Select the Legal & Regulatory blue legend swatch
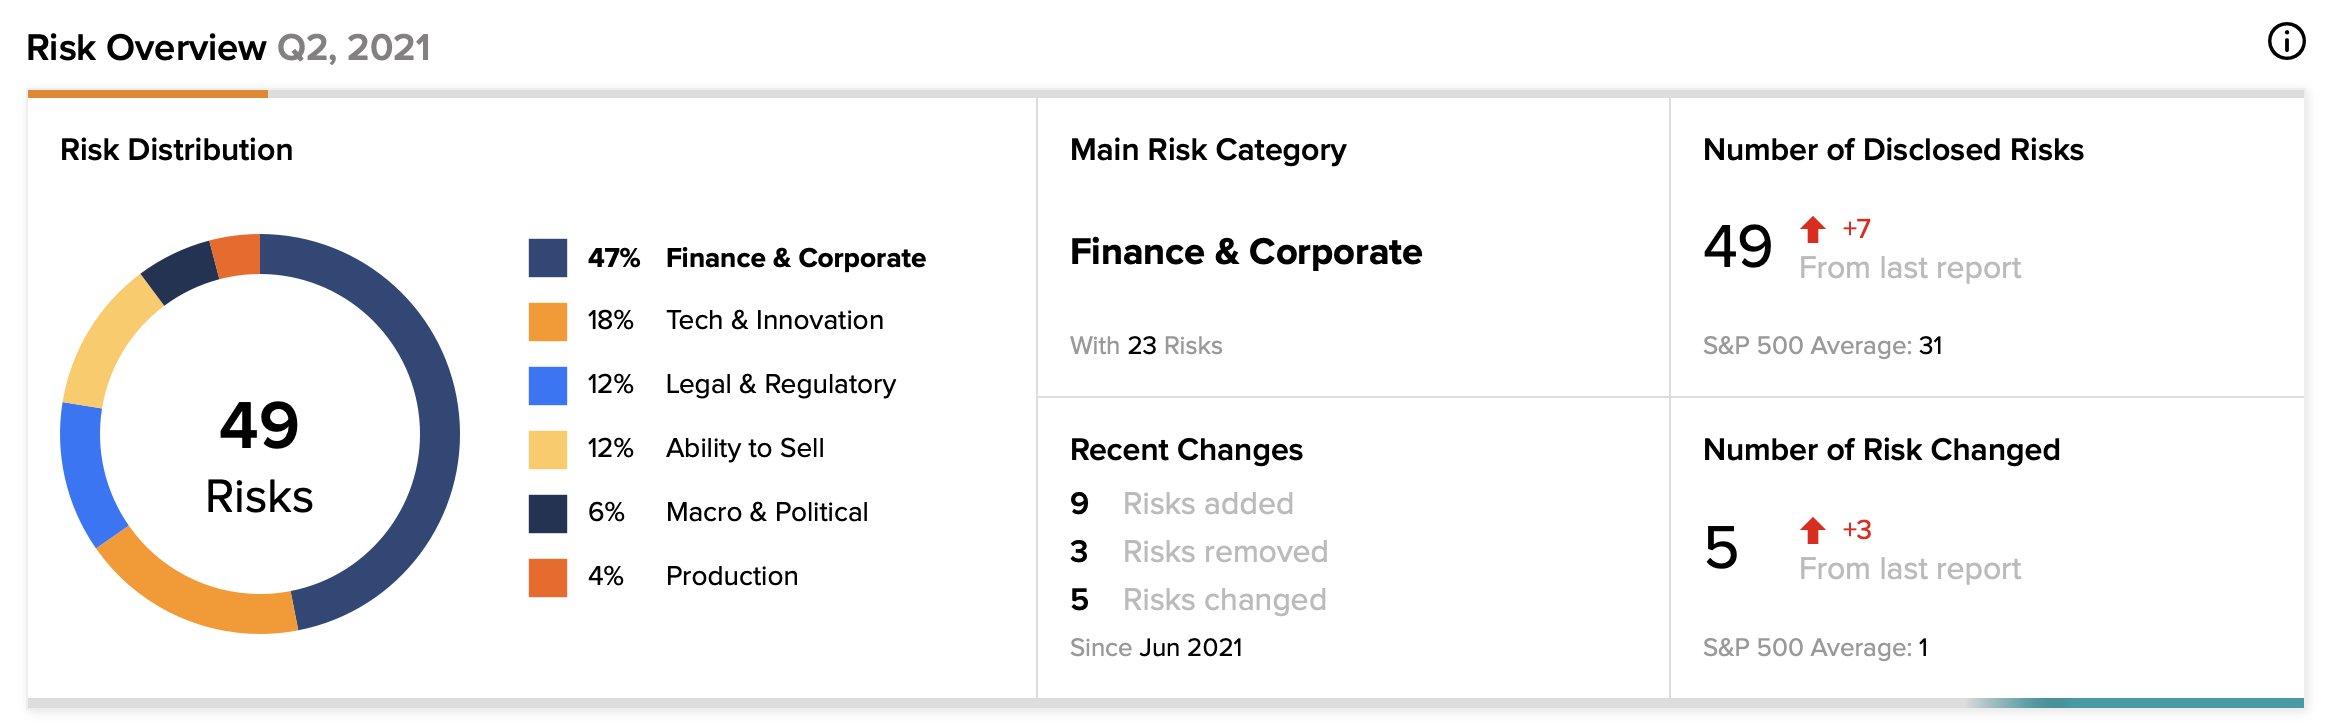The image size is (2338, 728). [548, 386]
